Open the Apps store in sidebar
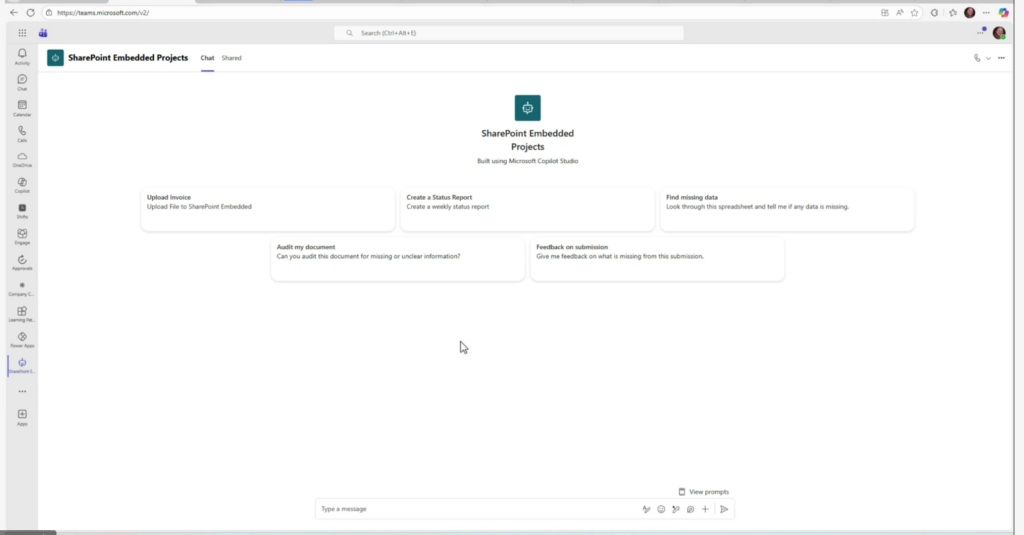This screenshot has height=535, width=1024. [22, 417]
